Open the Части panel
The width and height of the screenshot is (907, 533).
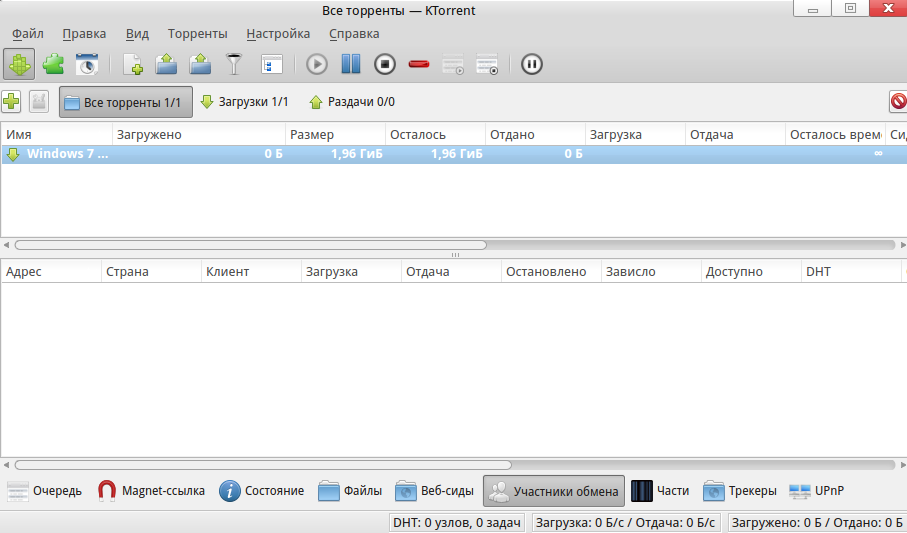[x=661, y=491]
